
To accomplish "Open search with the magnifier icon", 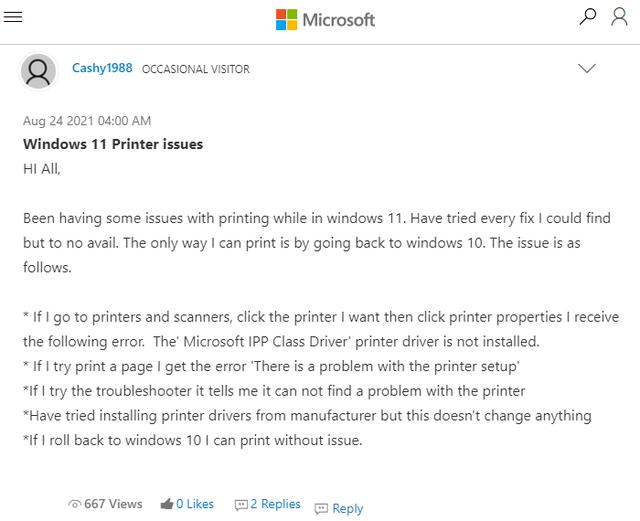I will [x=587, y=17].
